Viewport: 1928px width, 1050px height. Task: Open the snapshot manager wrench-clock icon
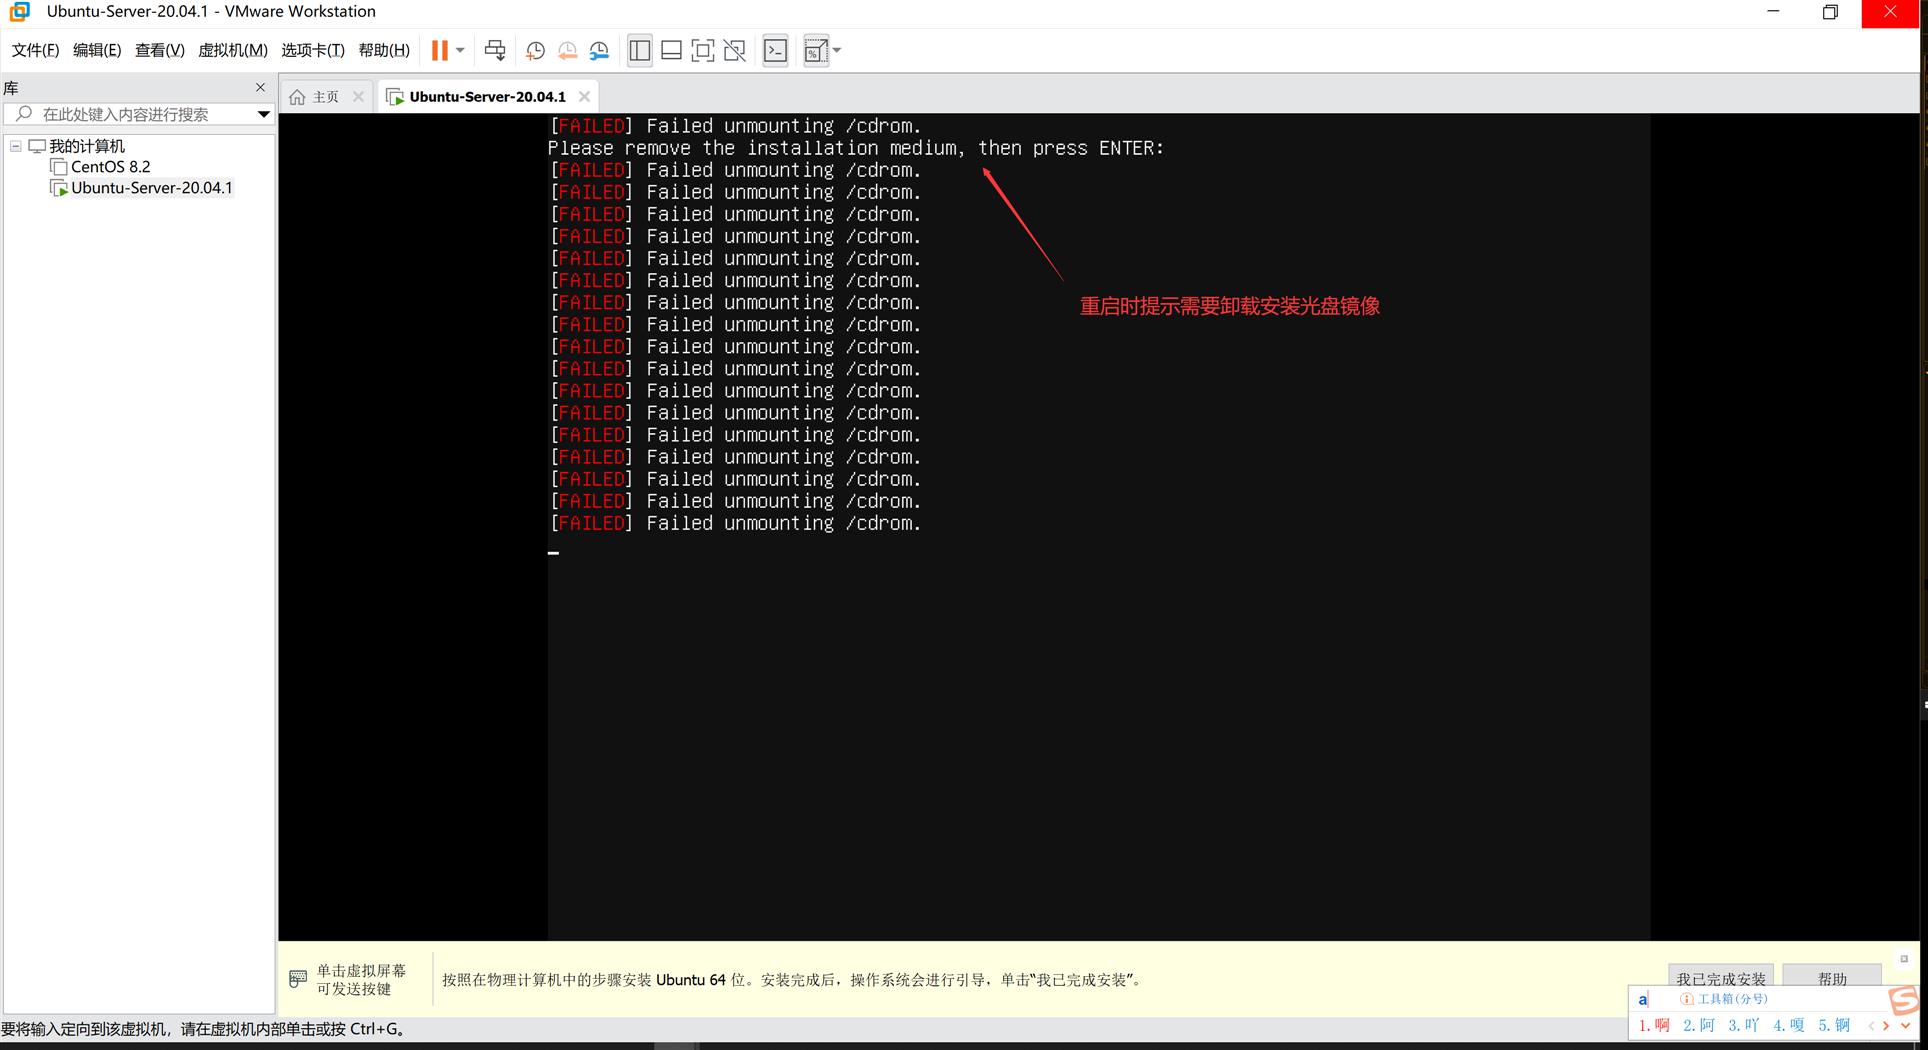coord(599,51)
